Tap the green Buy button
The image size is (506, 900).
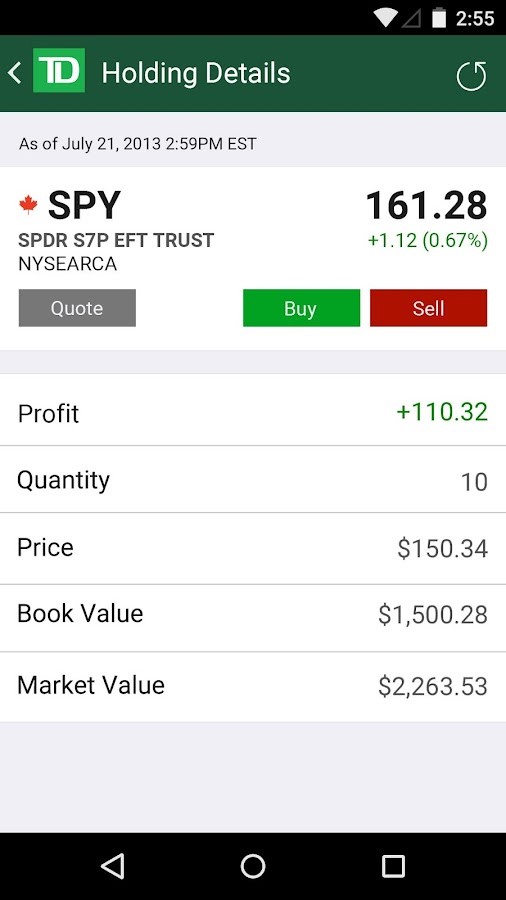[x=301, y=308]
